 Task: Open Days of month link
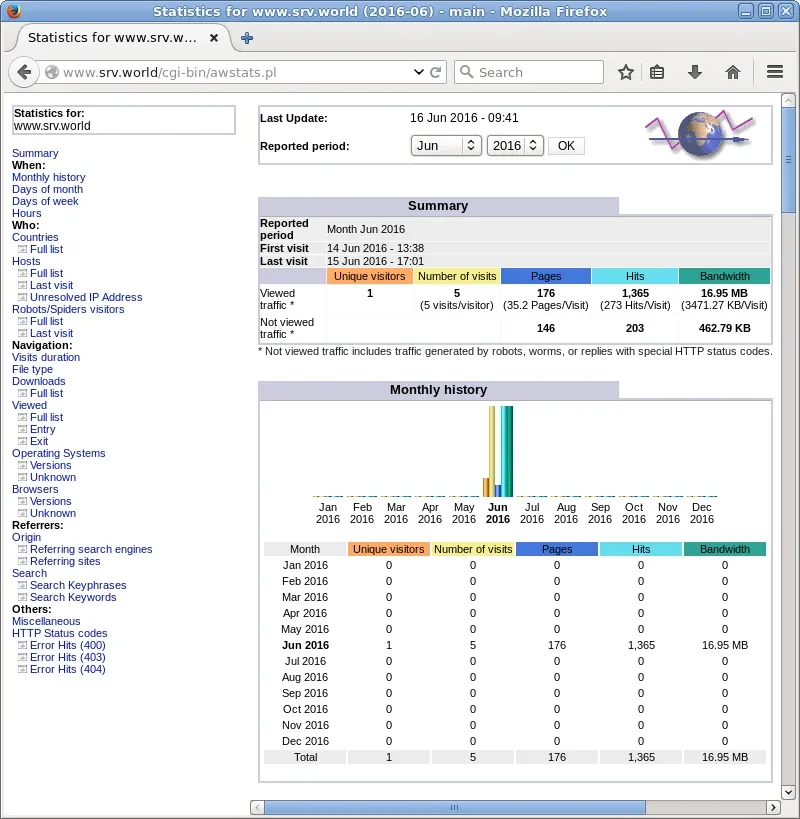[x=47, y=189]
